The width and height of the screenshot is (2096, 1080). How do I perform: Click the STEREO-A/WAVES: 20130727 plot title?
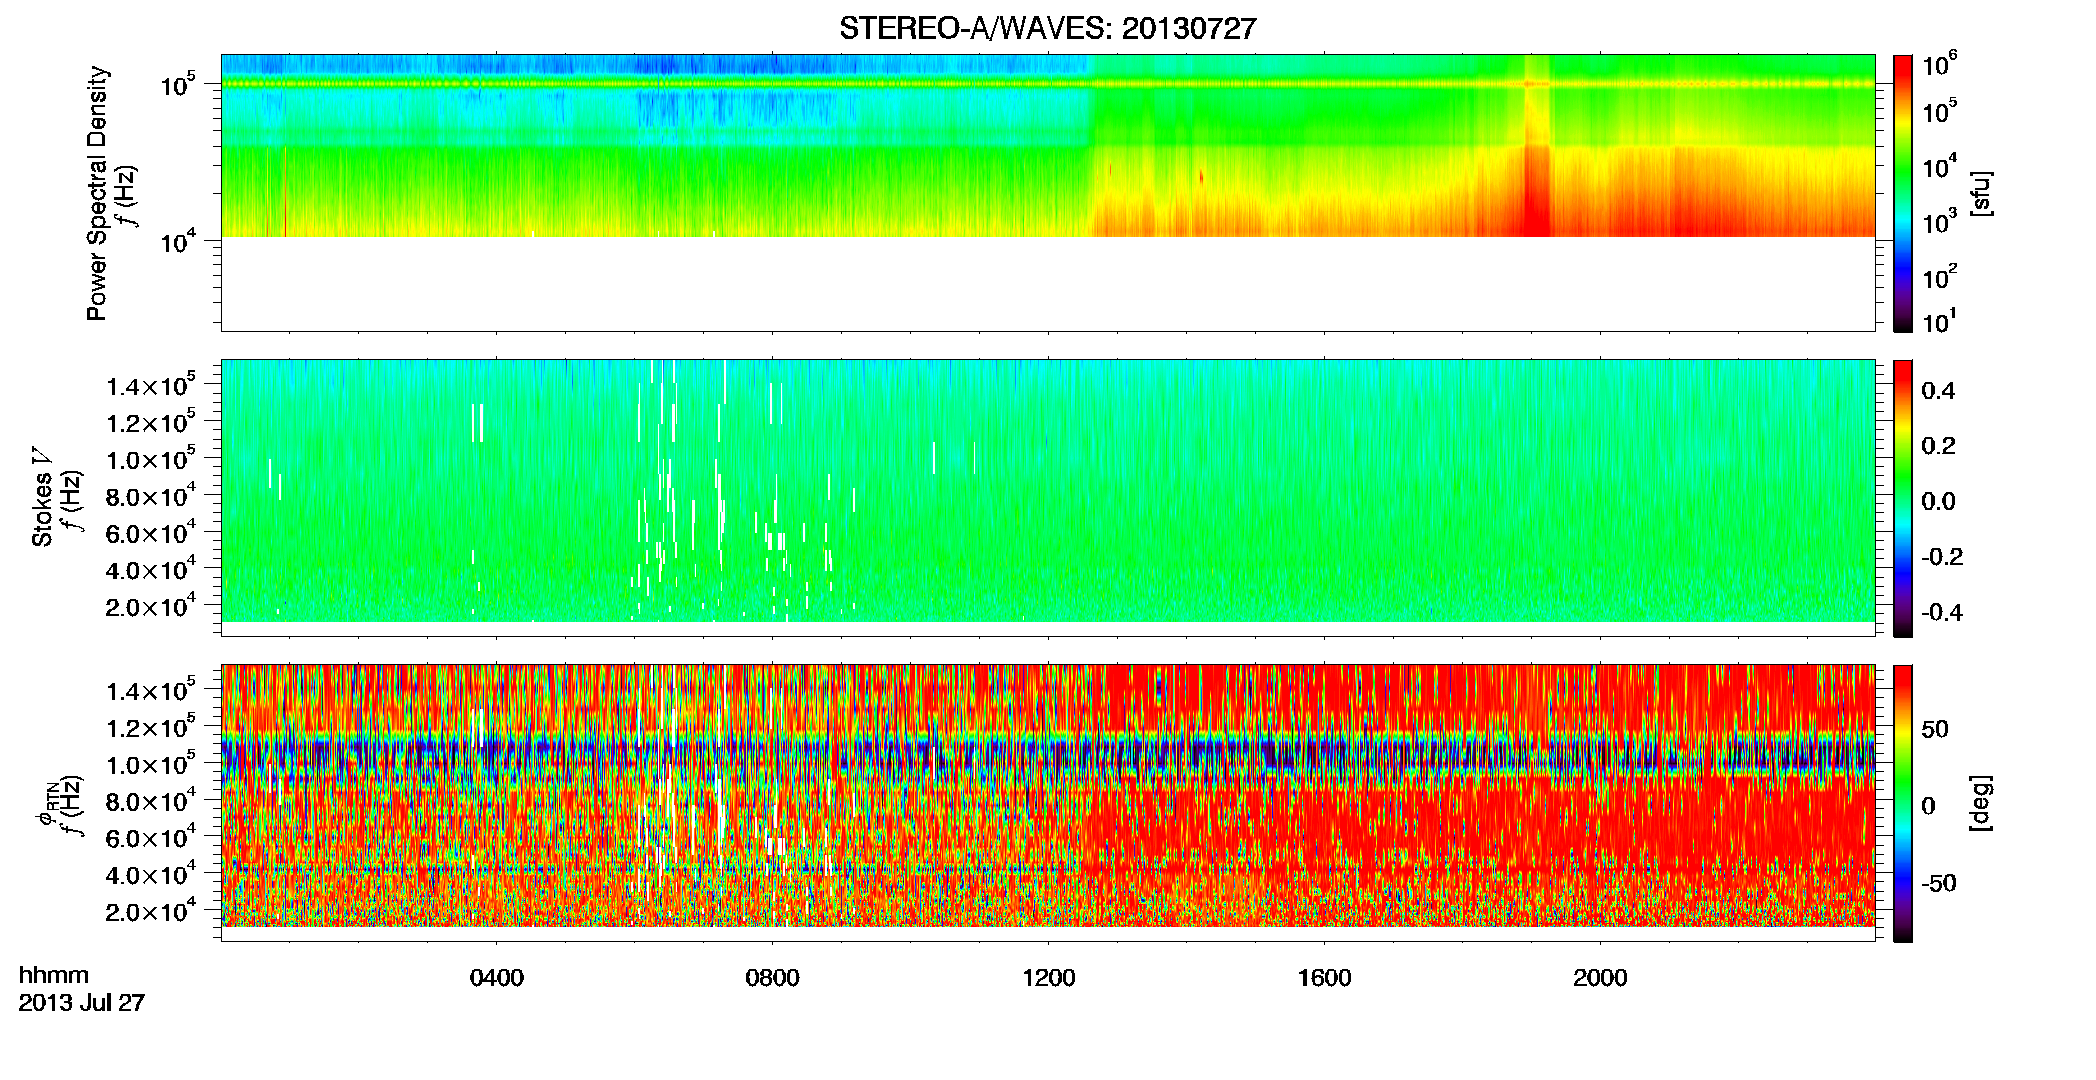1047,29
